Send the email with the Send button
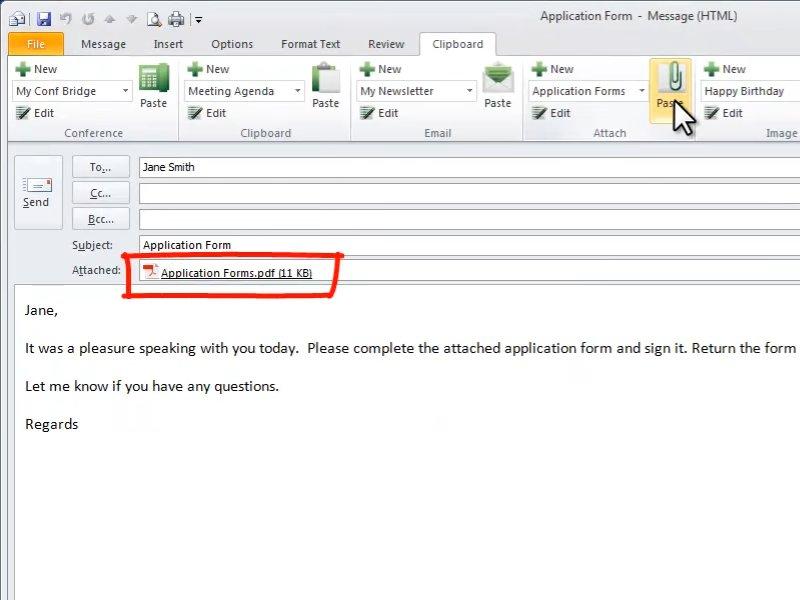Screen dimensions: 800x600 tap(38, 192)
